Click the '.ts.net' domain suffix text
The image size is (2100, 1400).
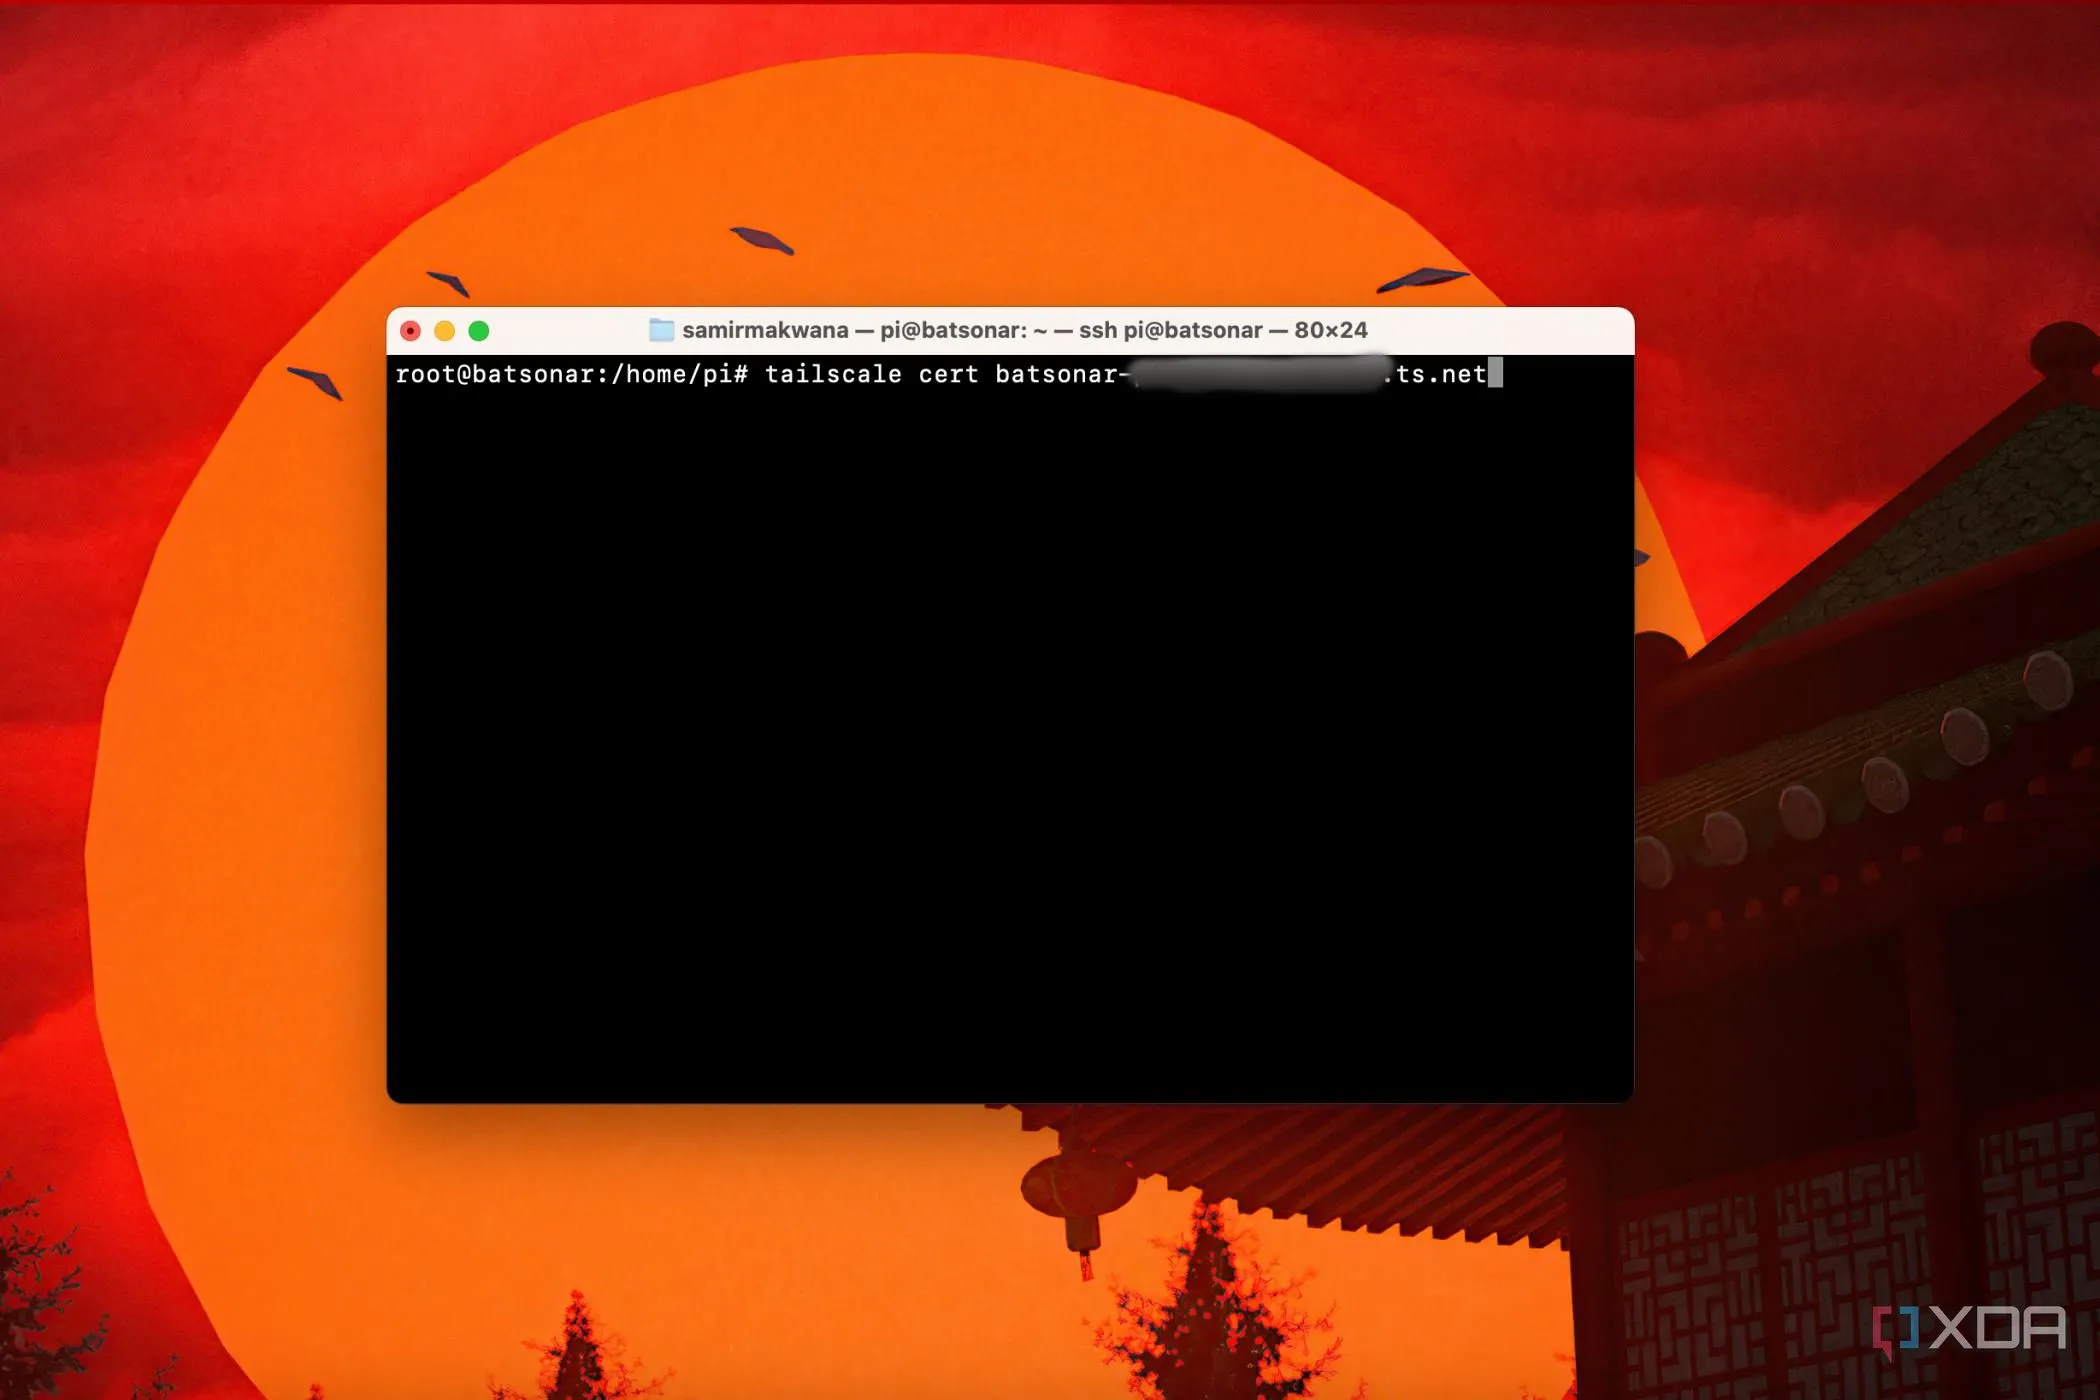[1435, 374]
